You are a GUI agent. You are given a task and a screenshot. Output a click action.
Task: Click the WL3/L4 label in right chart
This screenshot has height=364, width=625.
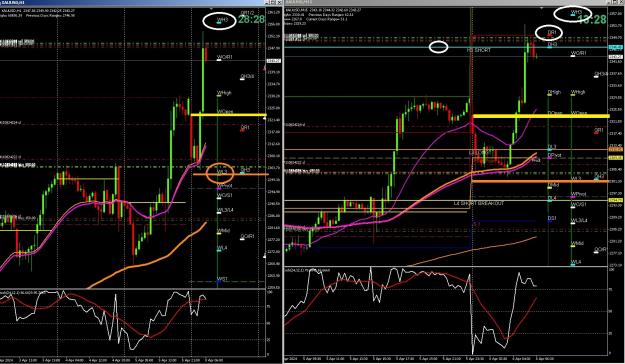(x=579, y=220)
